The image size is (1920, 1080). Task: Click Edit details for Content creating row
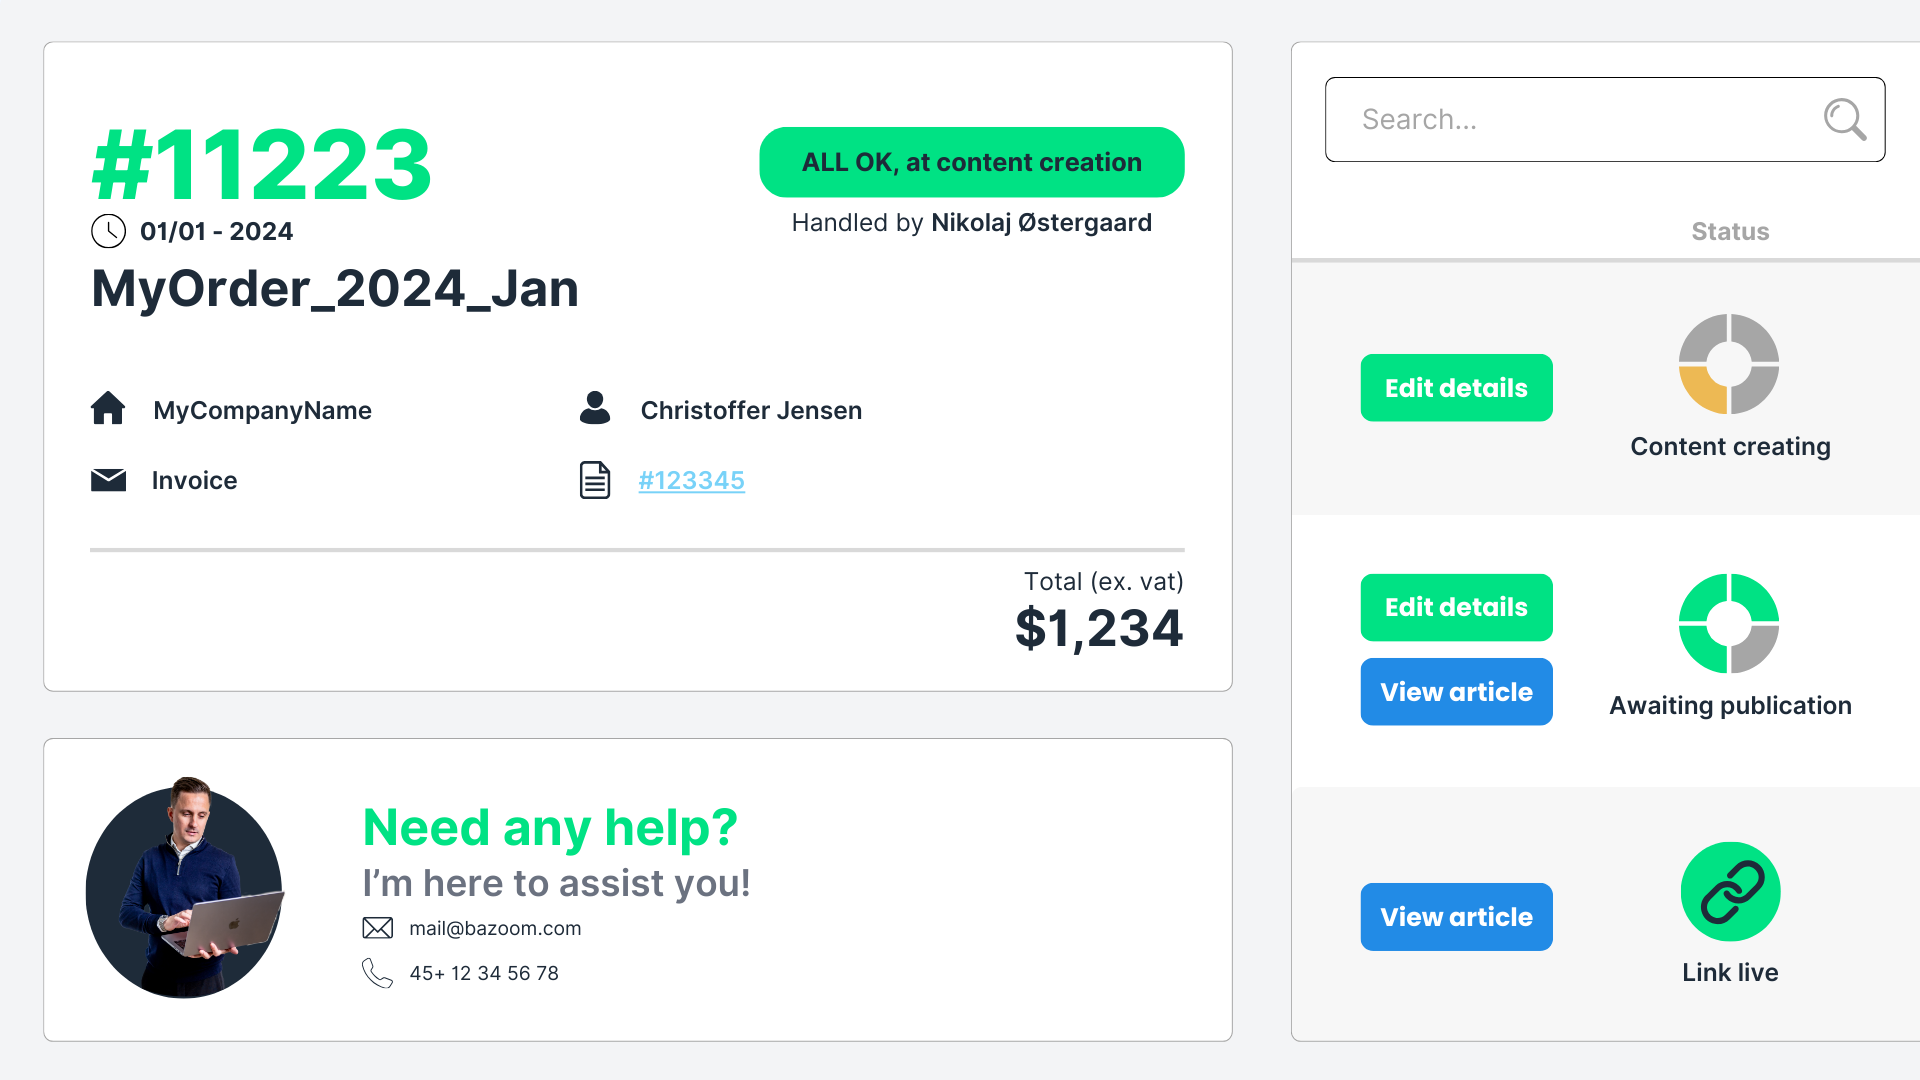(1457, 388)
